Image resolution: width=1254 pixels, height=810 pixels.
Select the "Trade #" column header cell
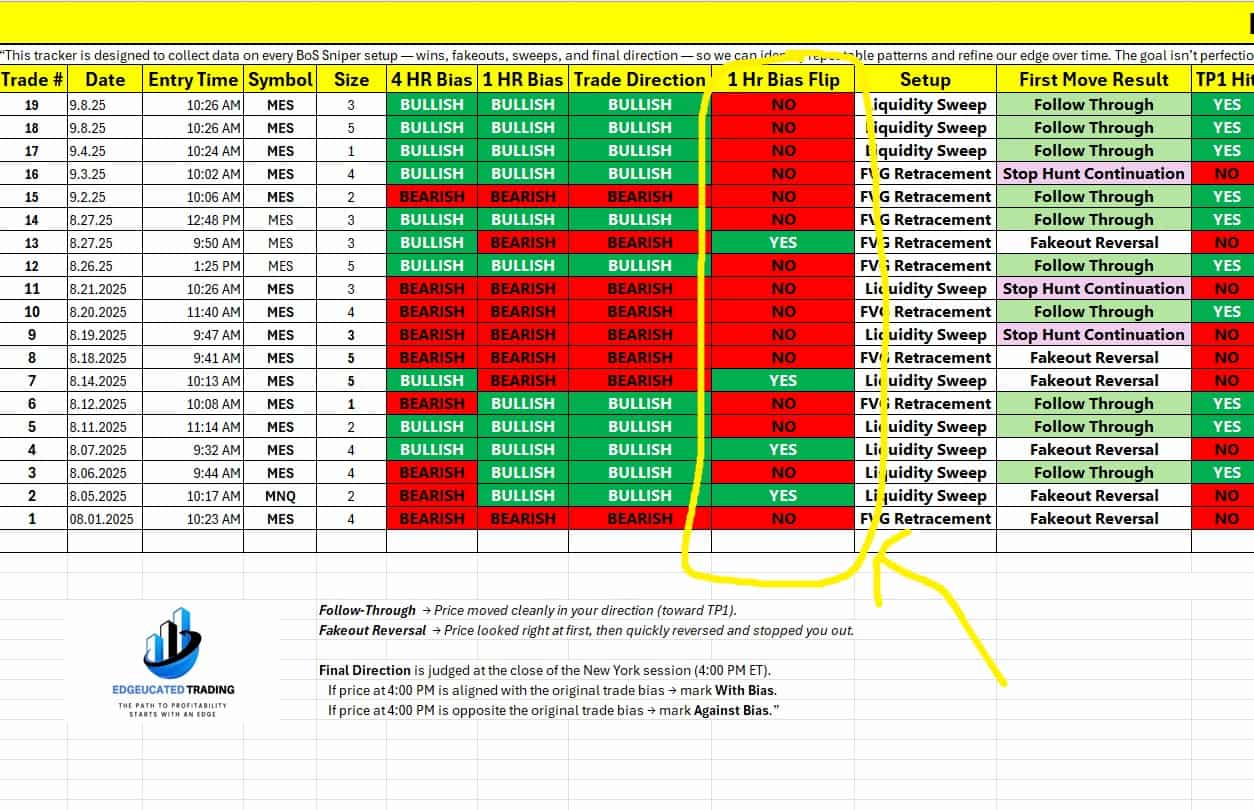32,80
